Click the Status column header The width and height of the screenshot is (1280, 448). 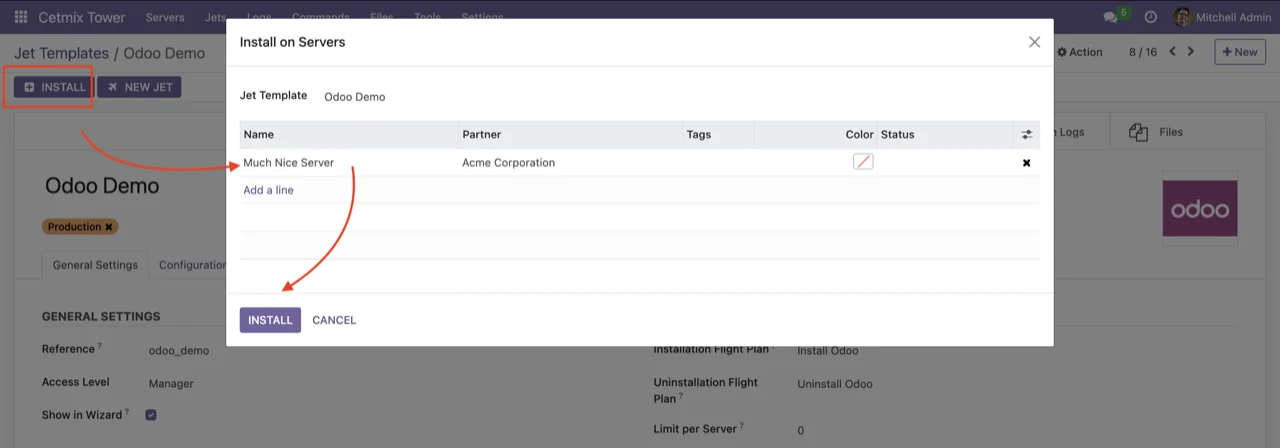944,134
